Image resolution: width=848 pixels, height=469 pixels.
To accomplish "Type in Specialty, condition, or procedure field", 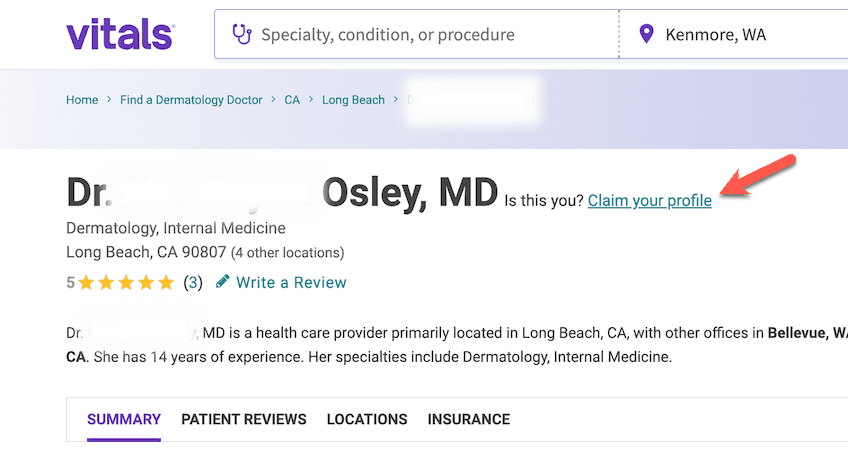I will (420, 35).
